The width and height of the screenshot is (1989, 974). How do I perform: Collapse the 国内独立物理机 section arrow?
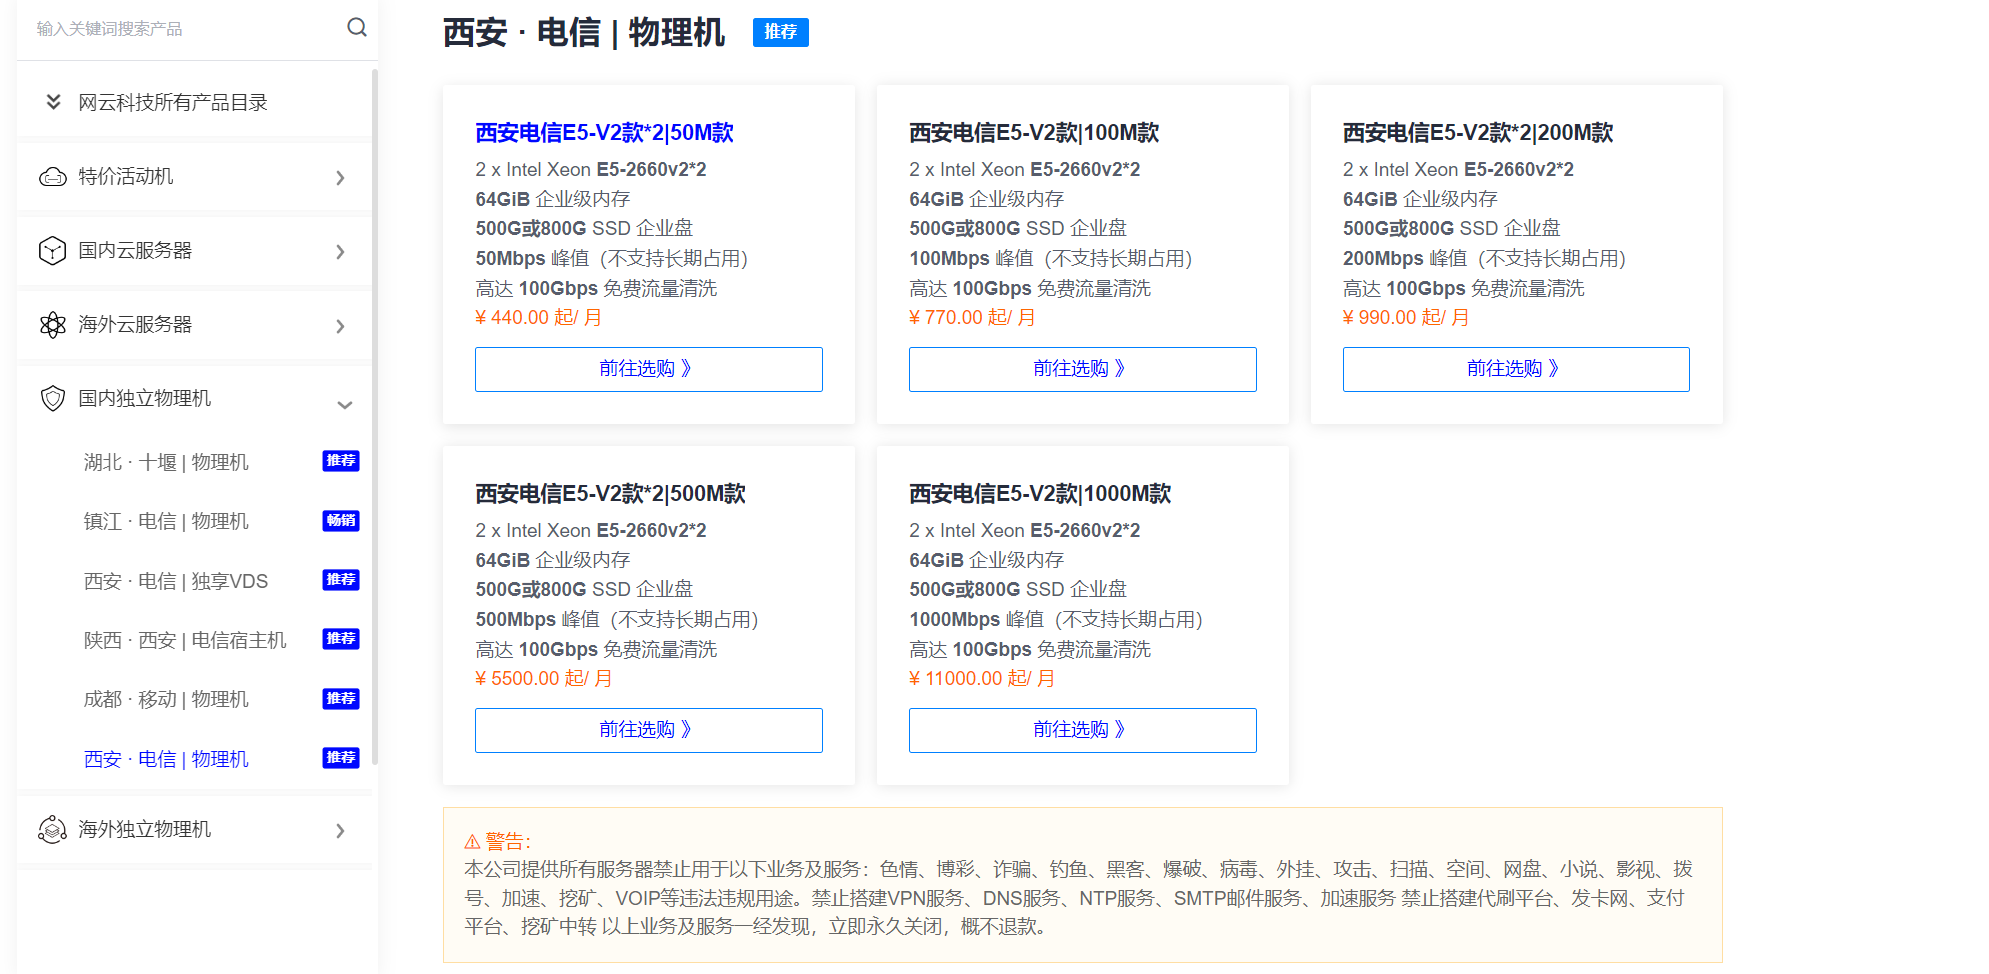point(344,405)
